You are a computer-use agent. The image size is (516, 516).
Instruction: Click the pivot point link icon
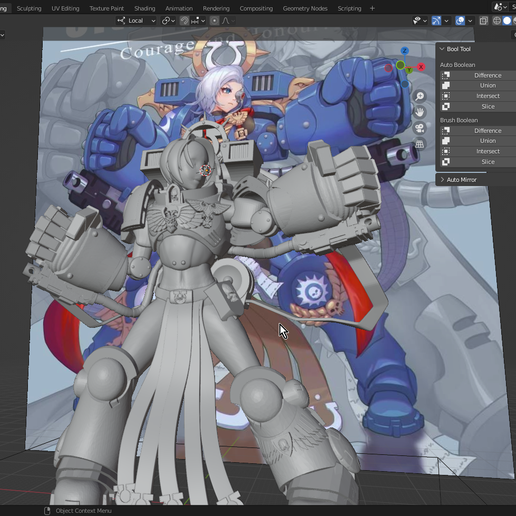(x=166, y=21)
